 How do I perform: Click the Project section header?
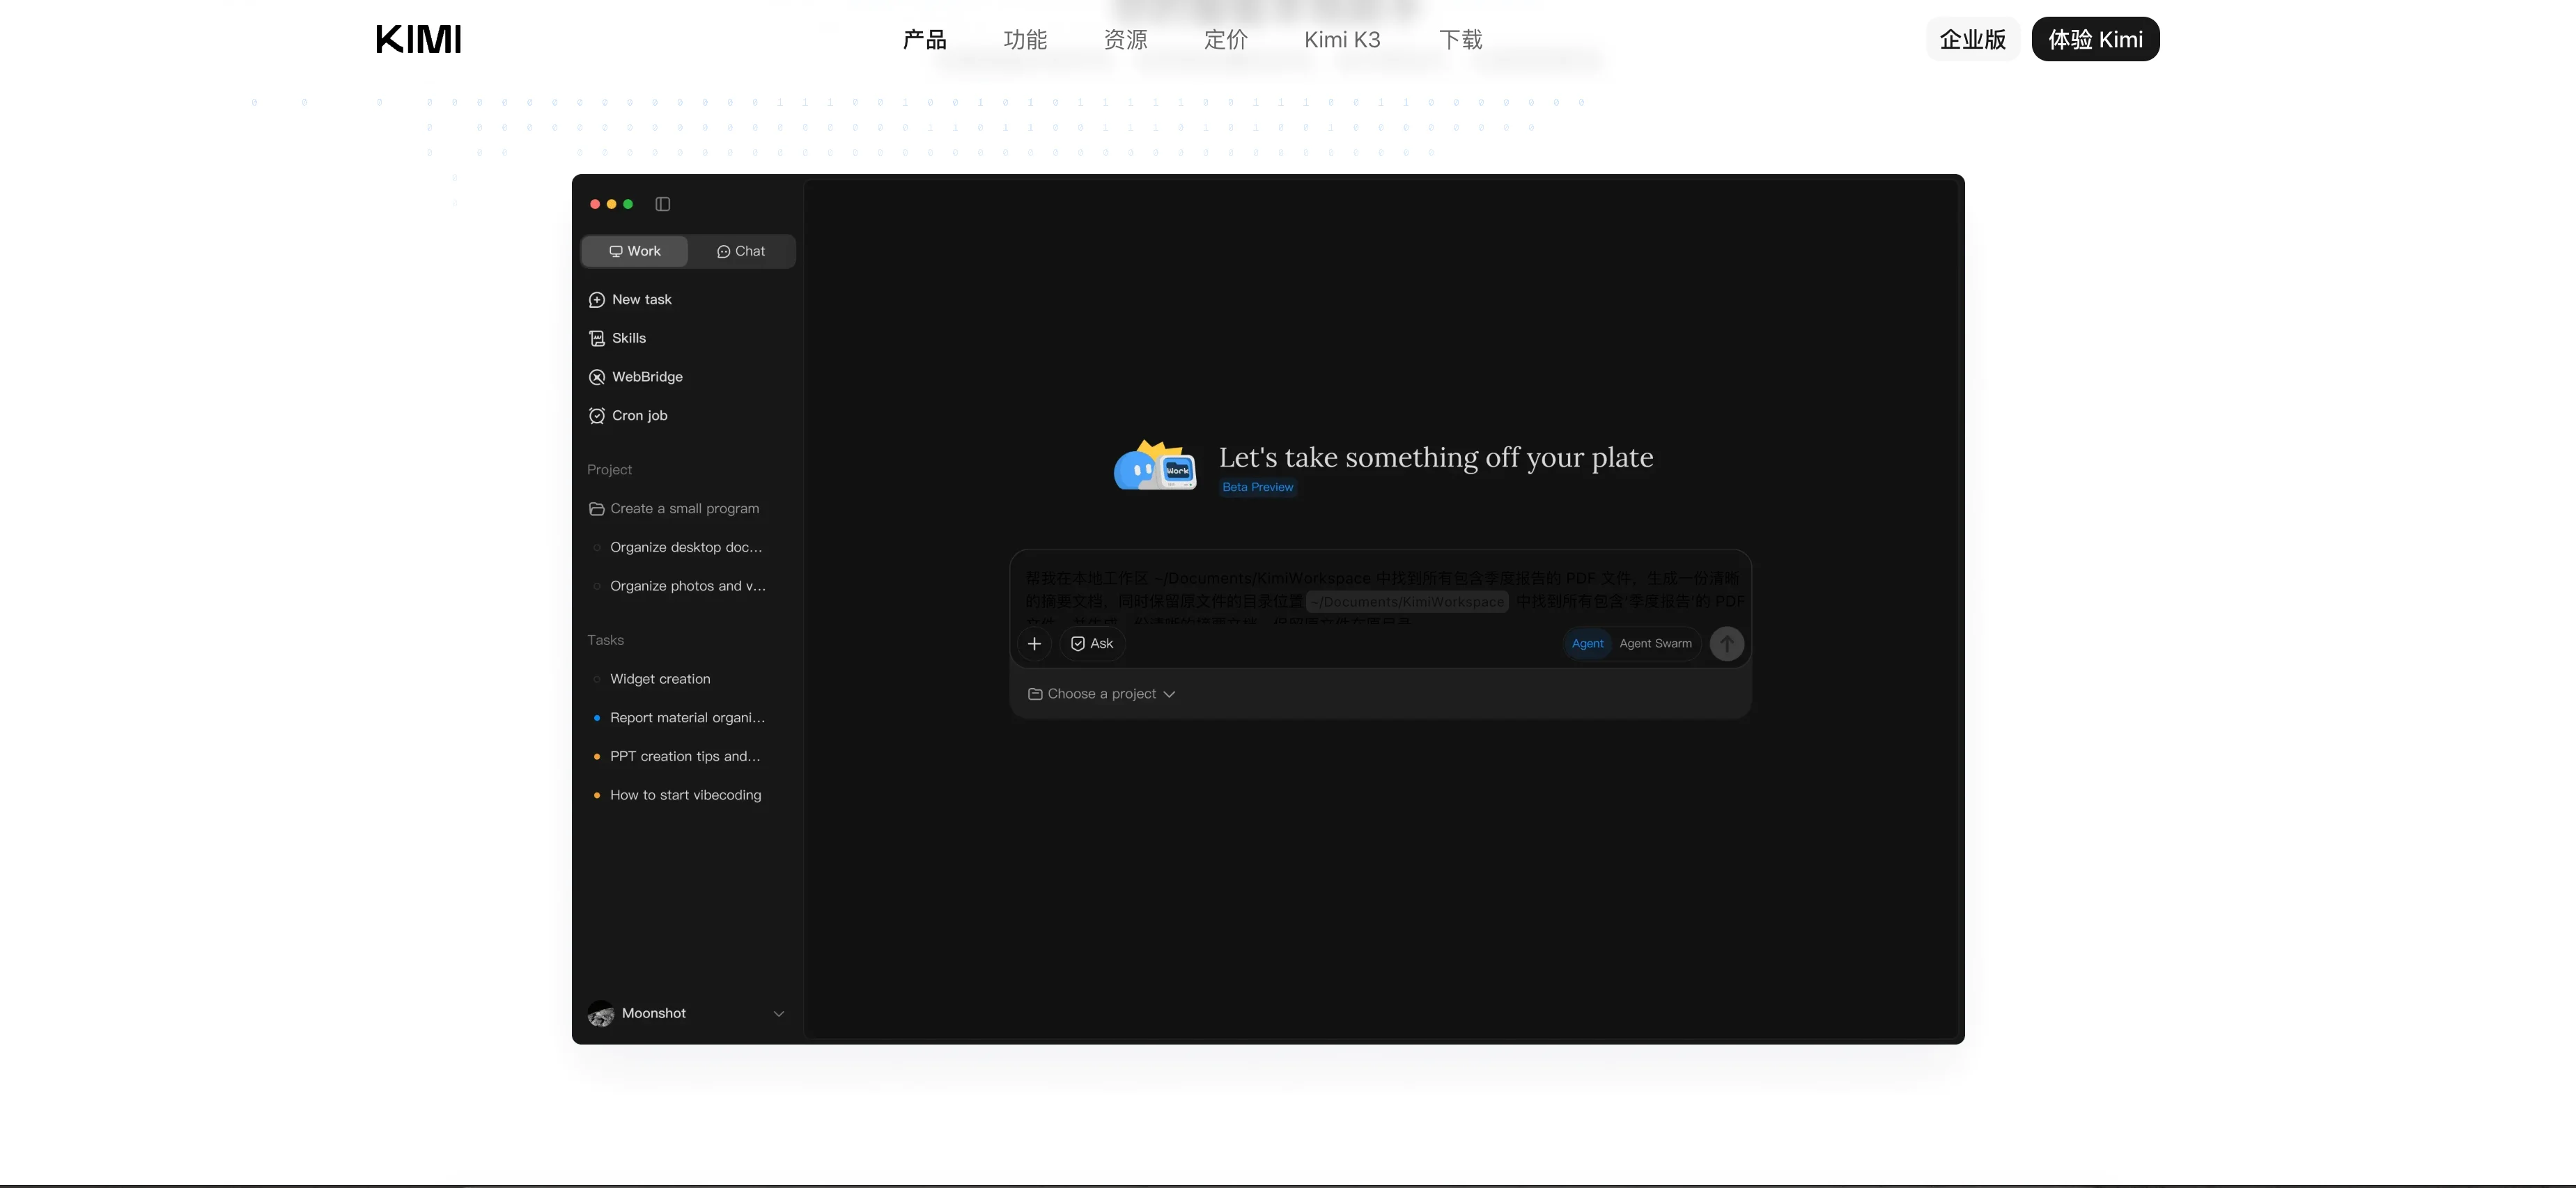click(x=609, y=470)
